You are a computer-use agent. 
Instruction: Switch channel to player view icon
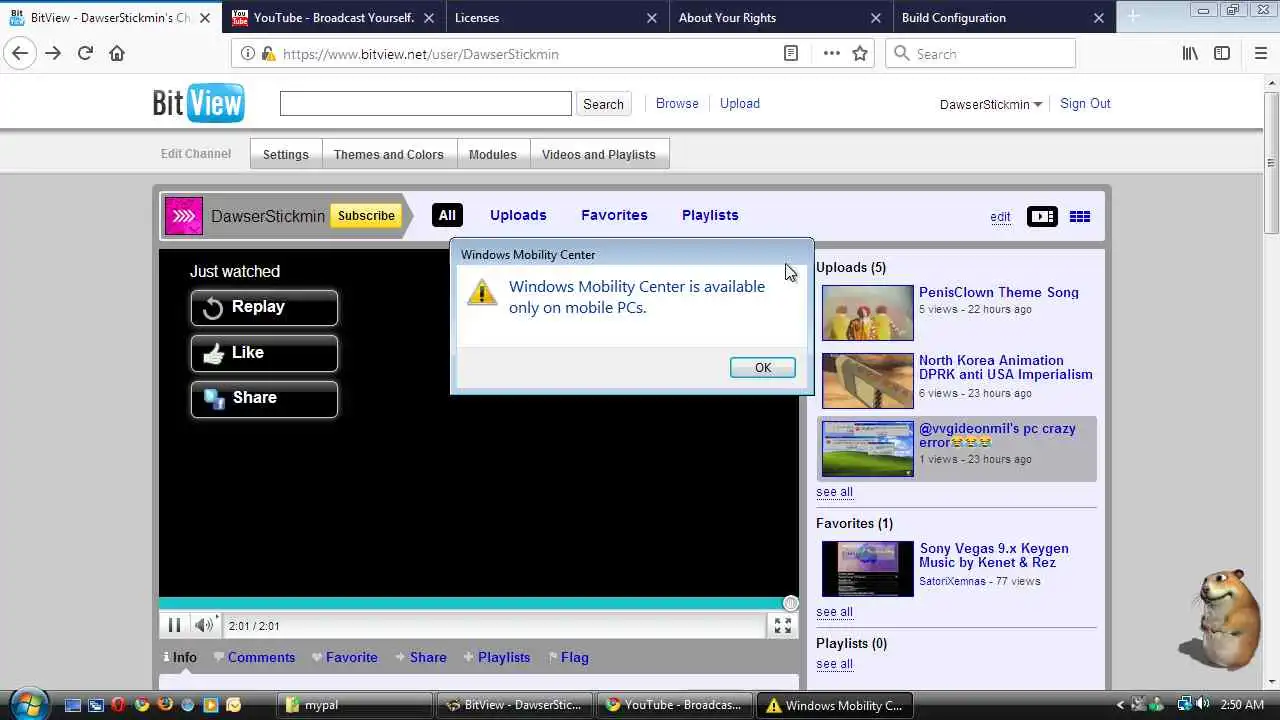1042,216
